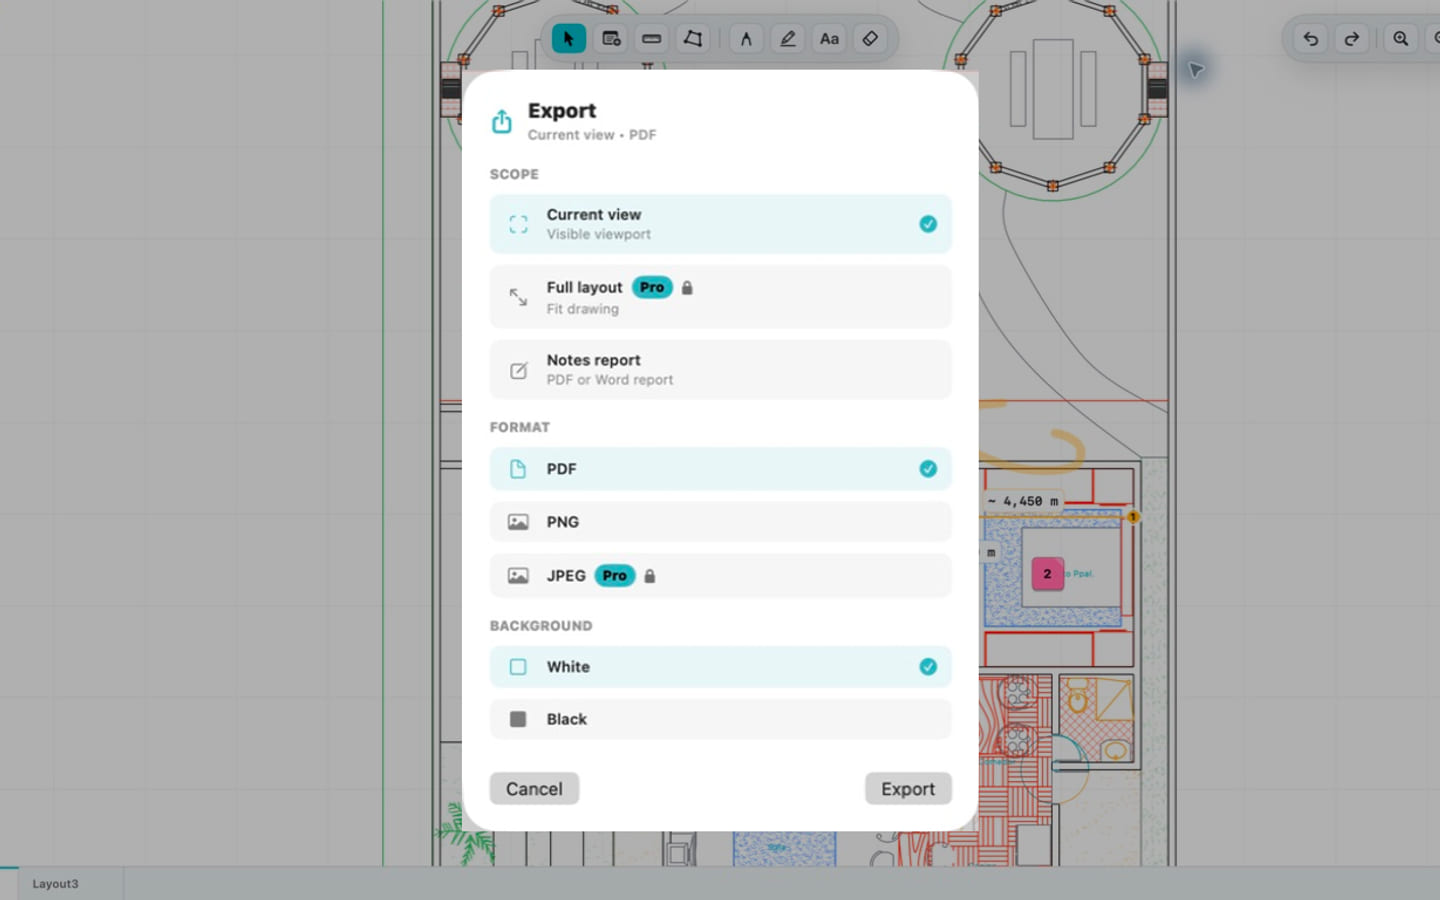
Task: Click the Cancel button
Action: pos(534,789)
